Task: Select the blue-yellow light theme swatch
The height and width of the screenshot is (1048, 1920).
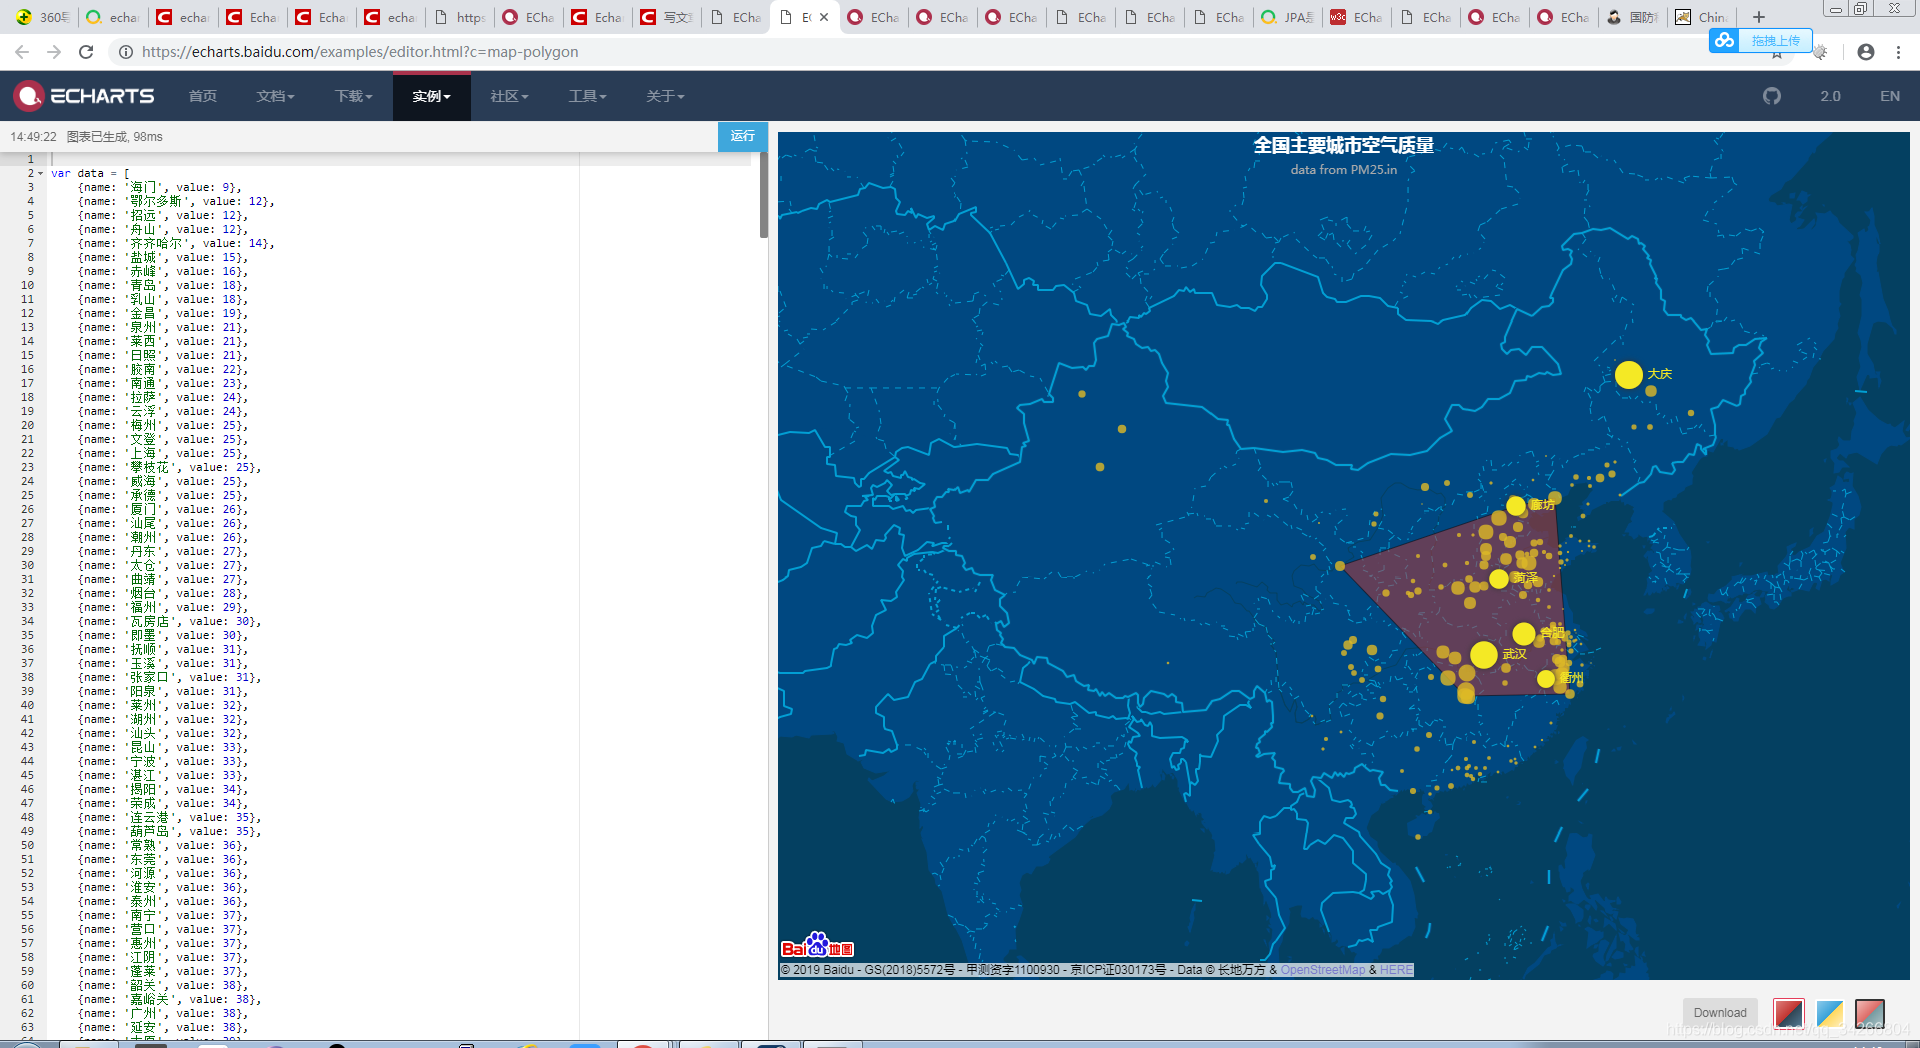Action: (1829, 1013)
